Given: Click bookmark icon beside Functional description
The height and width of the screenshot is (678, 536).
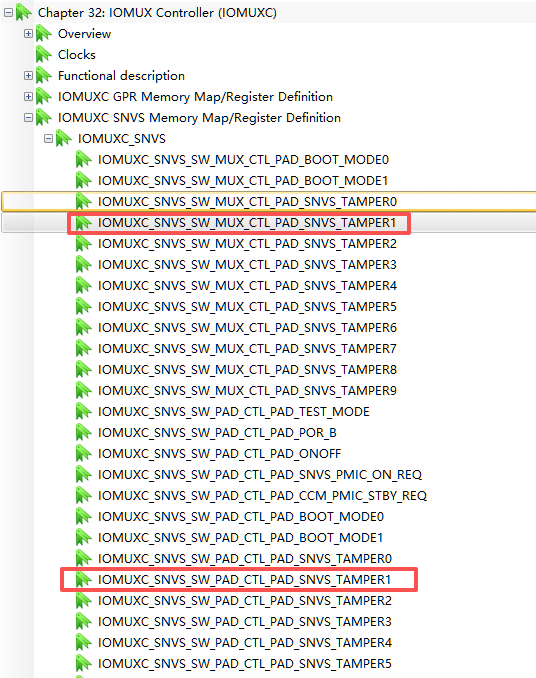Looking at the screenshot, I should (44, 76).
